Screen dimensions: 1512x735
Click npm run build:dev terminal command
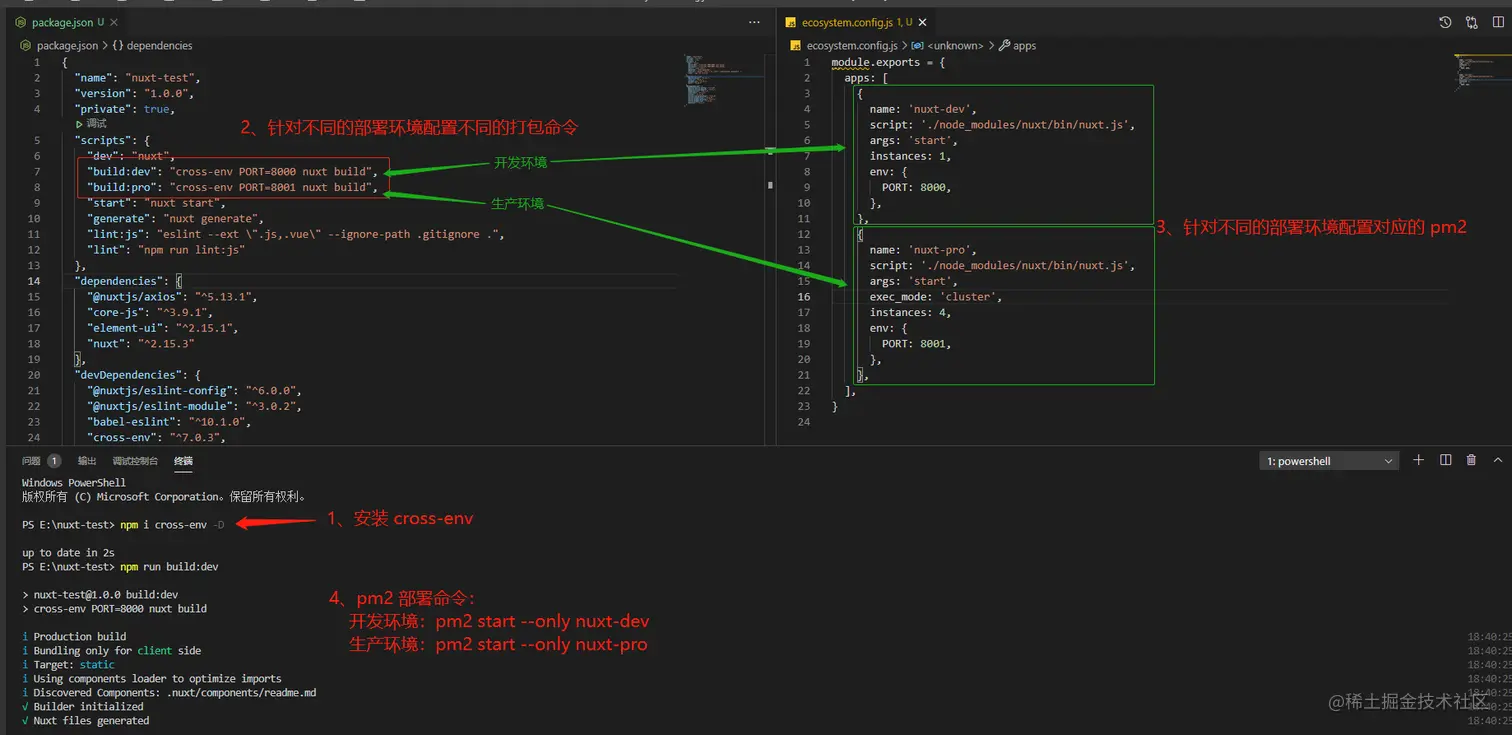[x=169, y=567]
